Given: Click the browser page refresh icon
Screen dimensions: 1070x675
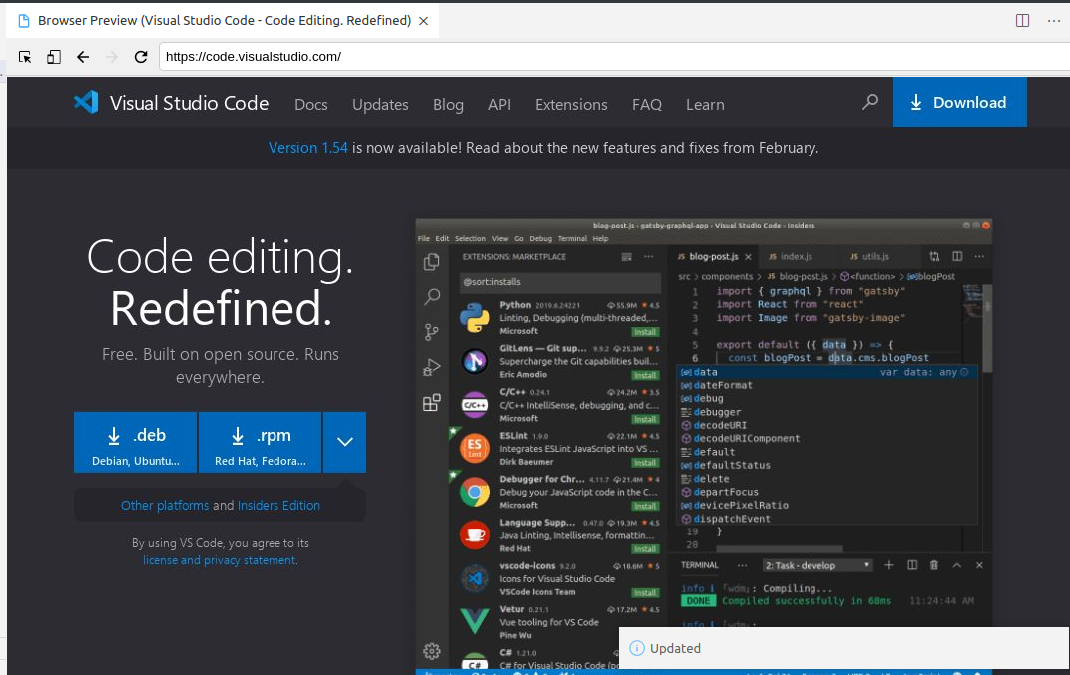Looking at the screenshot, I should pos(141,57).
